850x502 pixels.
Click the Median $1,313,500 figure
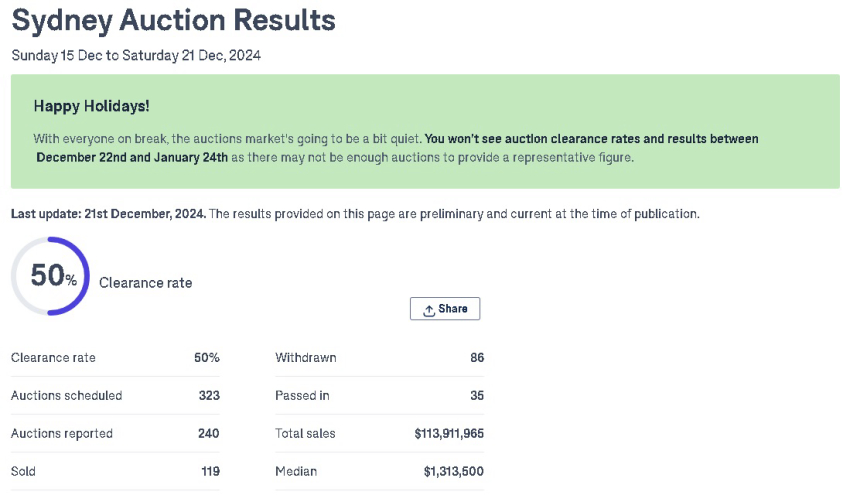[x=454, y=472]
